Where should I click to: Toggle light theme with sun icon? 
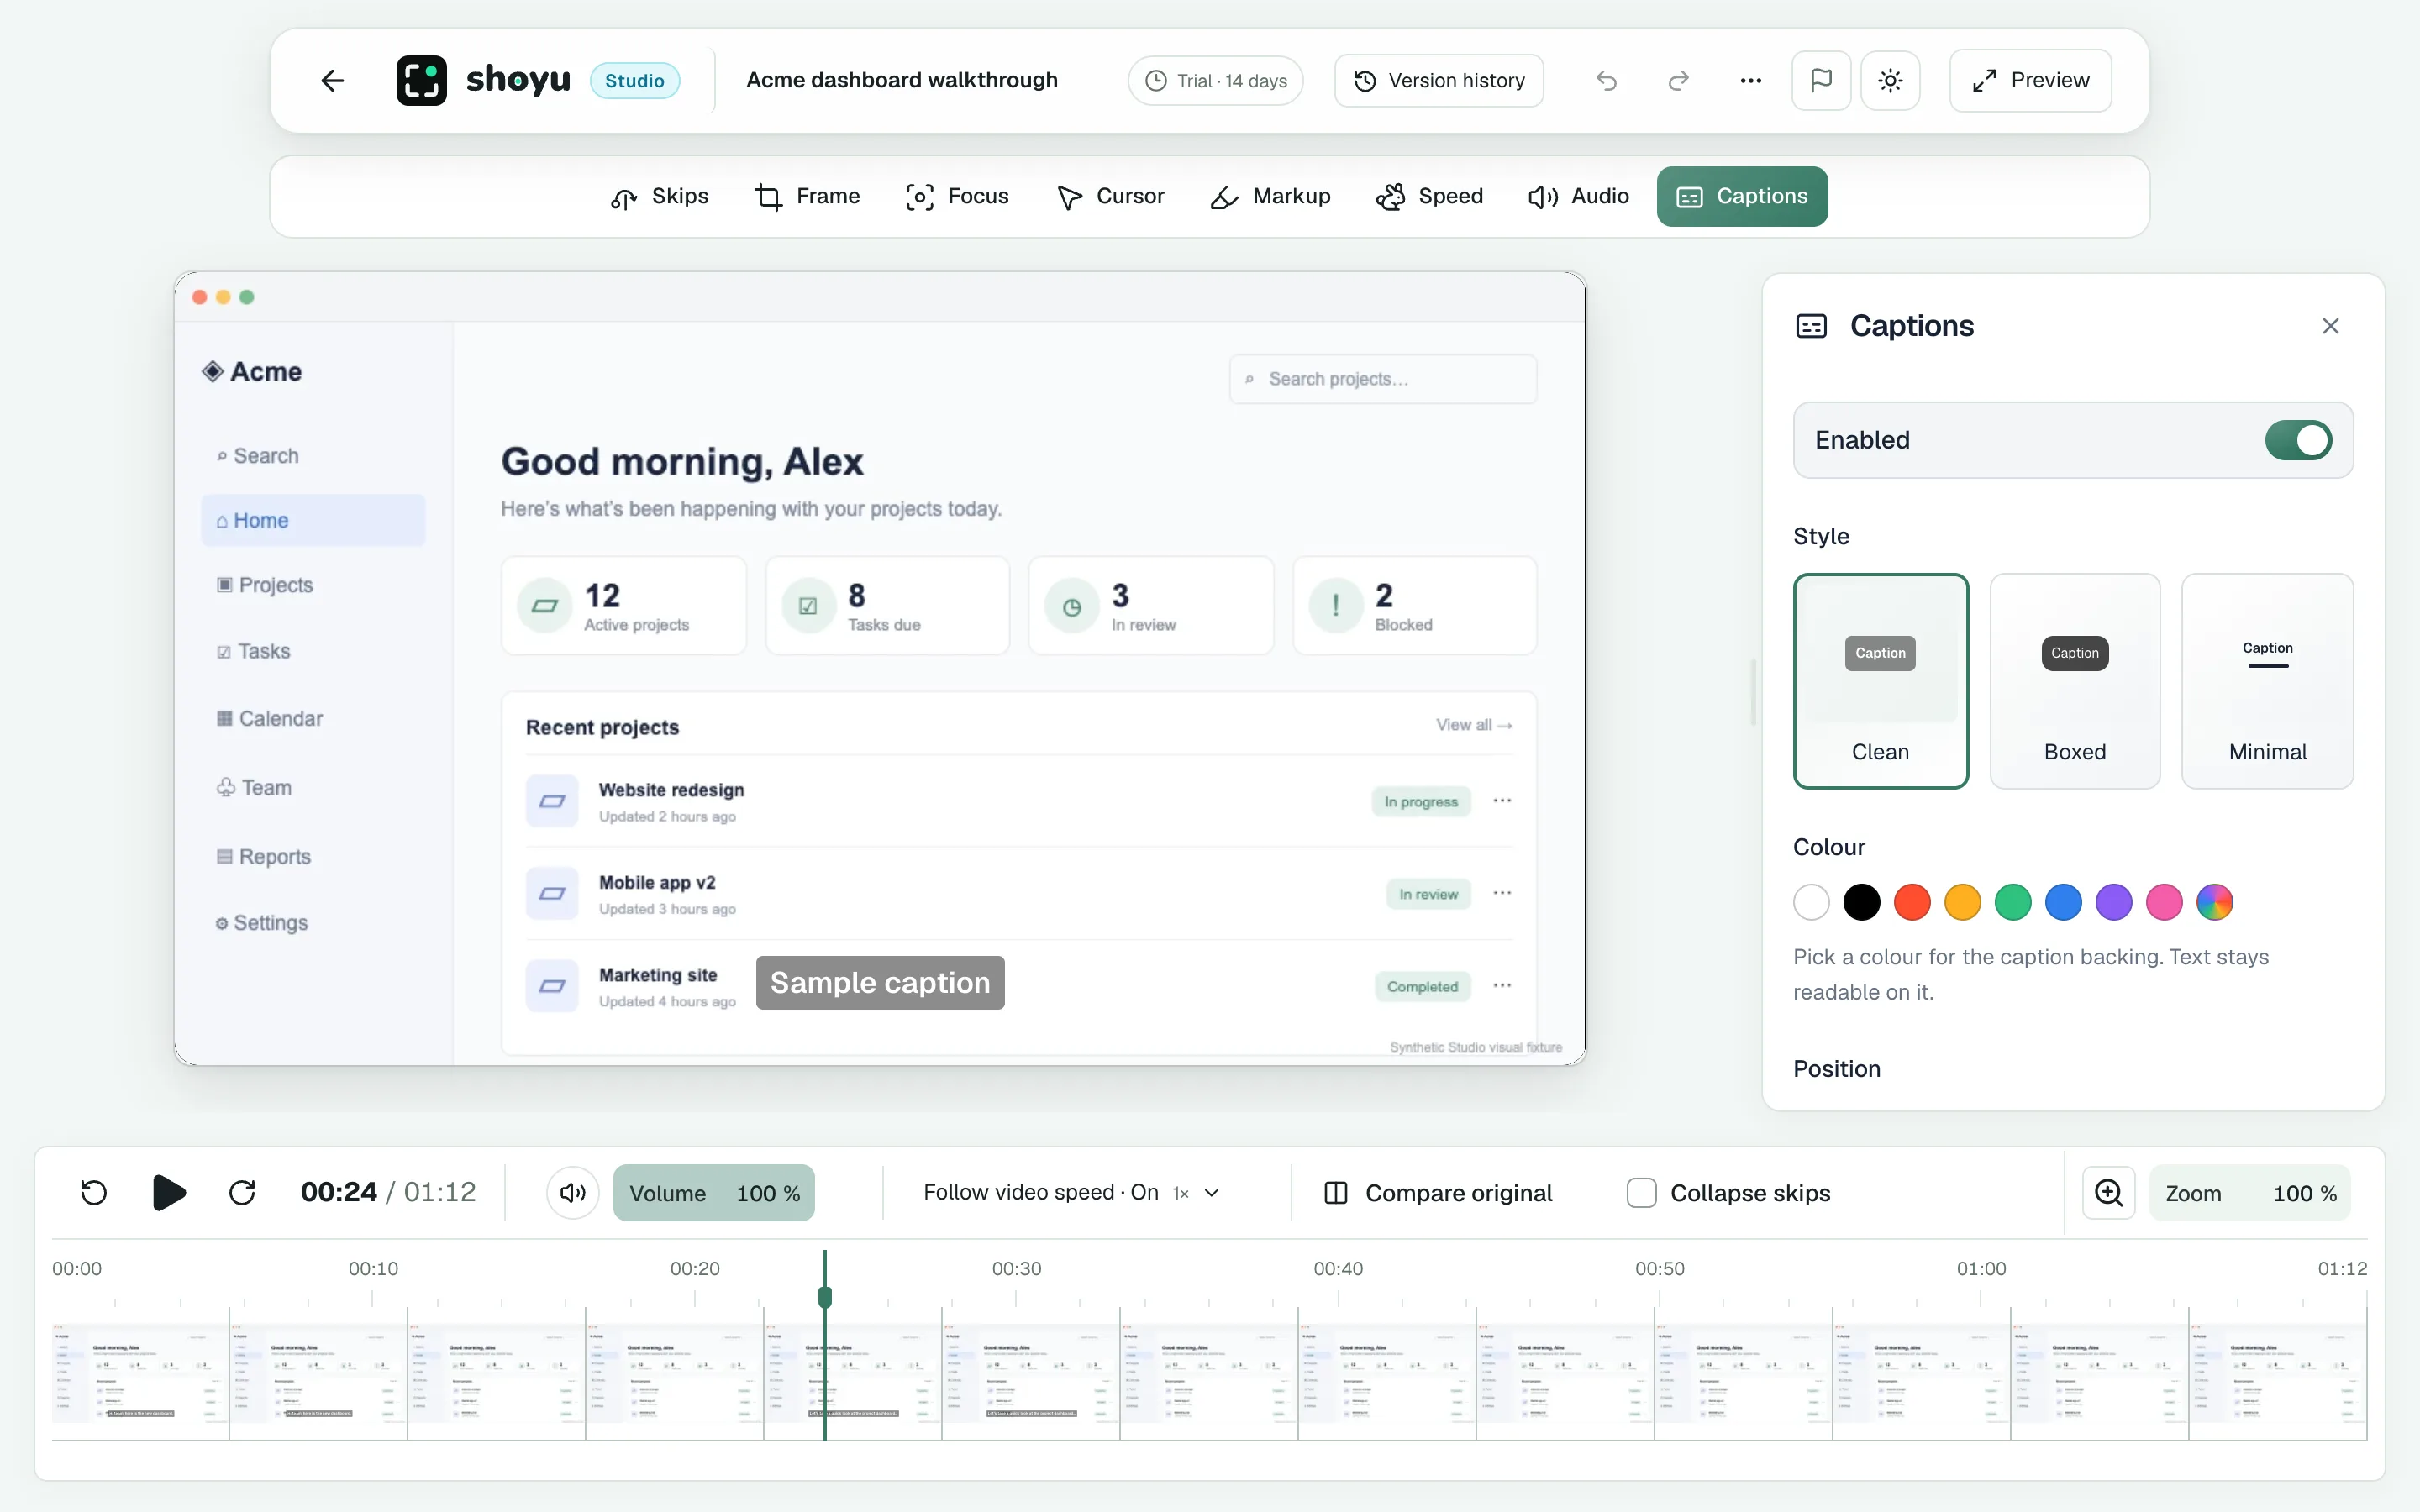1890,80
